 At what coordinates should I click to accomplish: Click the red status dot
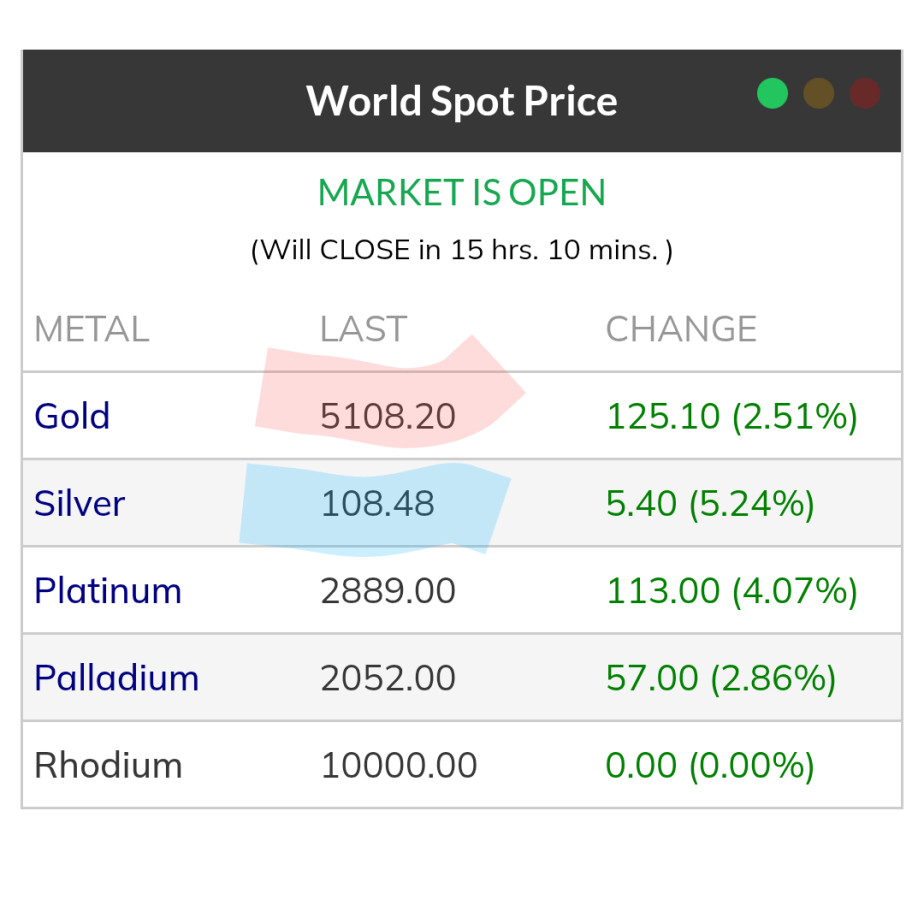coord(864,94)
